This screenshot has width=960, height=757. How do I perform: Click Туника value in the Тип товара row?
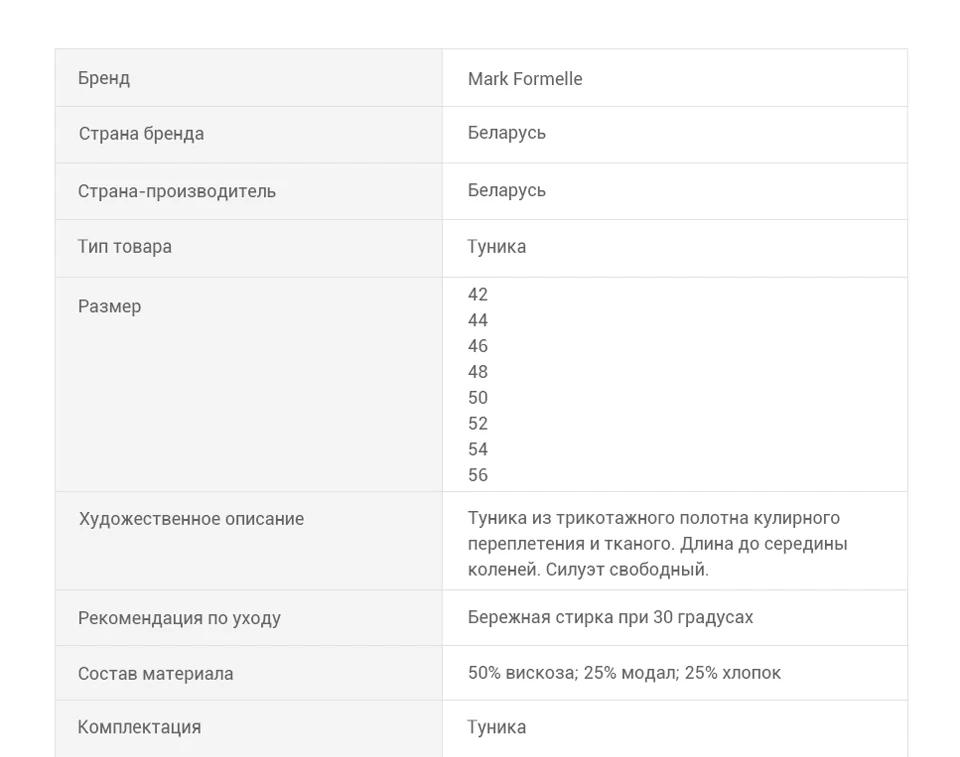(x=497, y=247)
